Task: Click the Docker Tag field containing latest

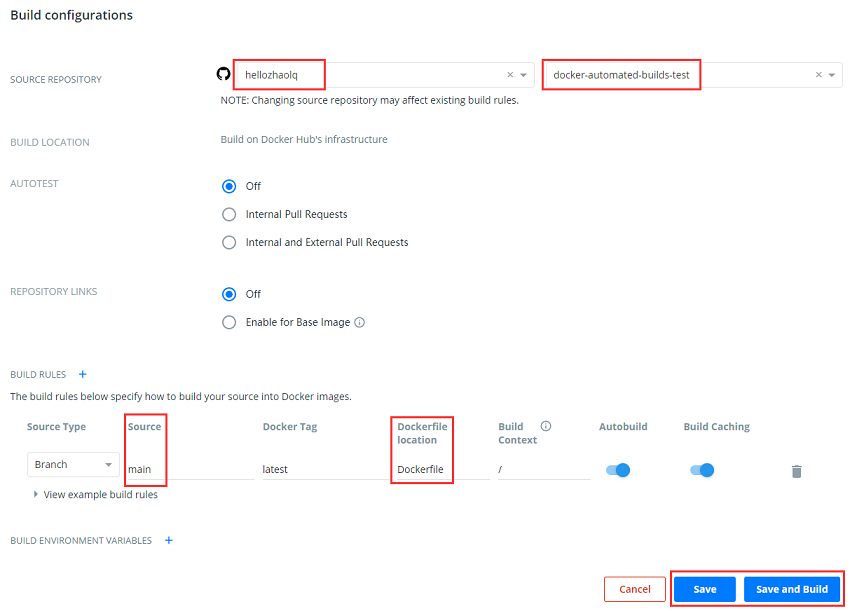Action: (x=320, y=469)
